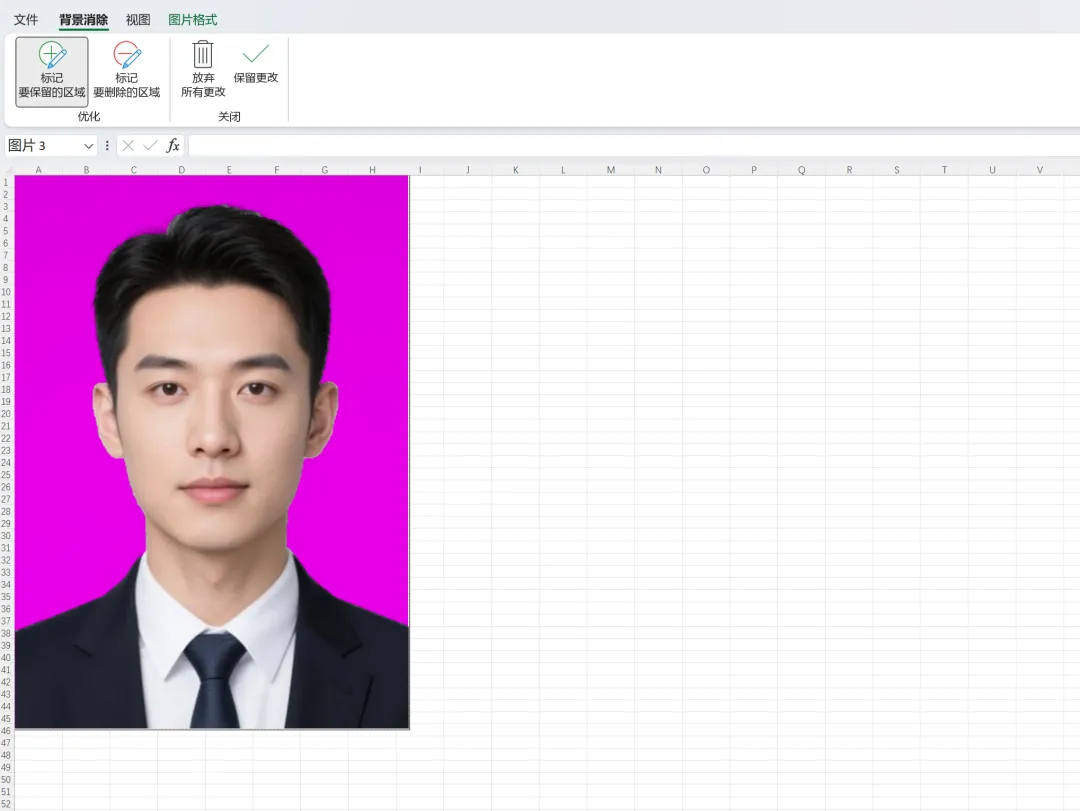
Task: Select column V header
Action: (x=1039, y=170)
